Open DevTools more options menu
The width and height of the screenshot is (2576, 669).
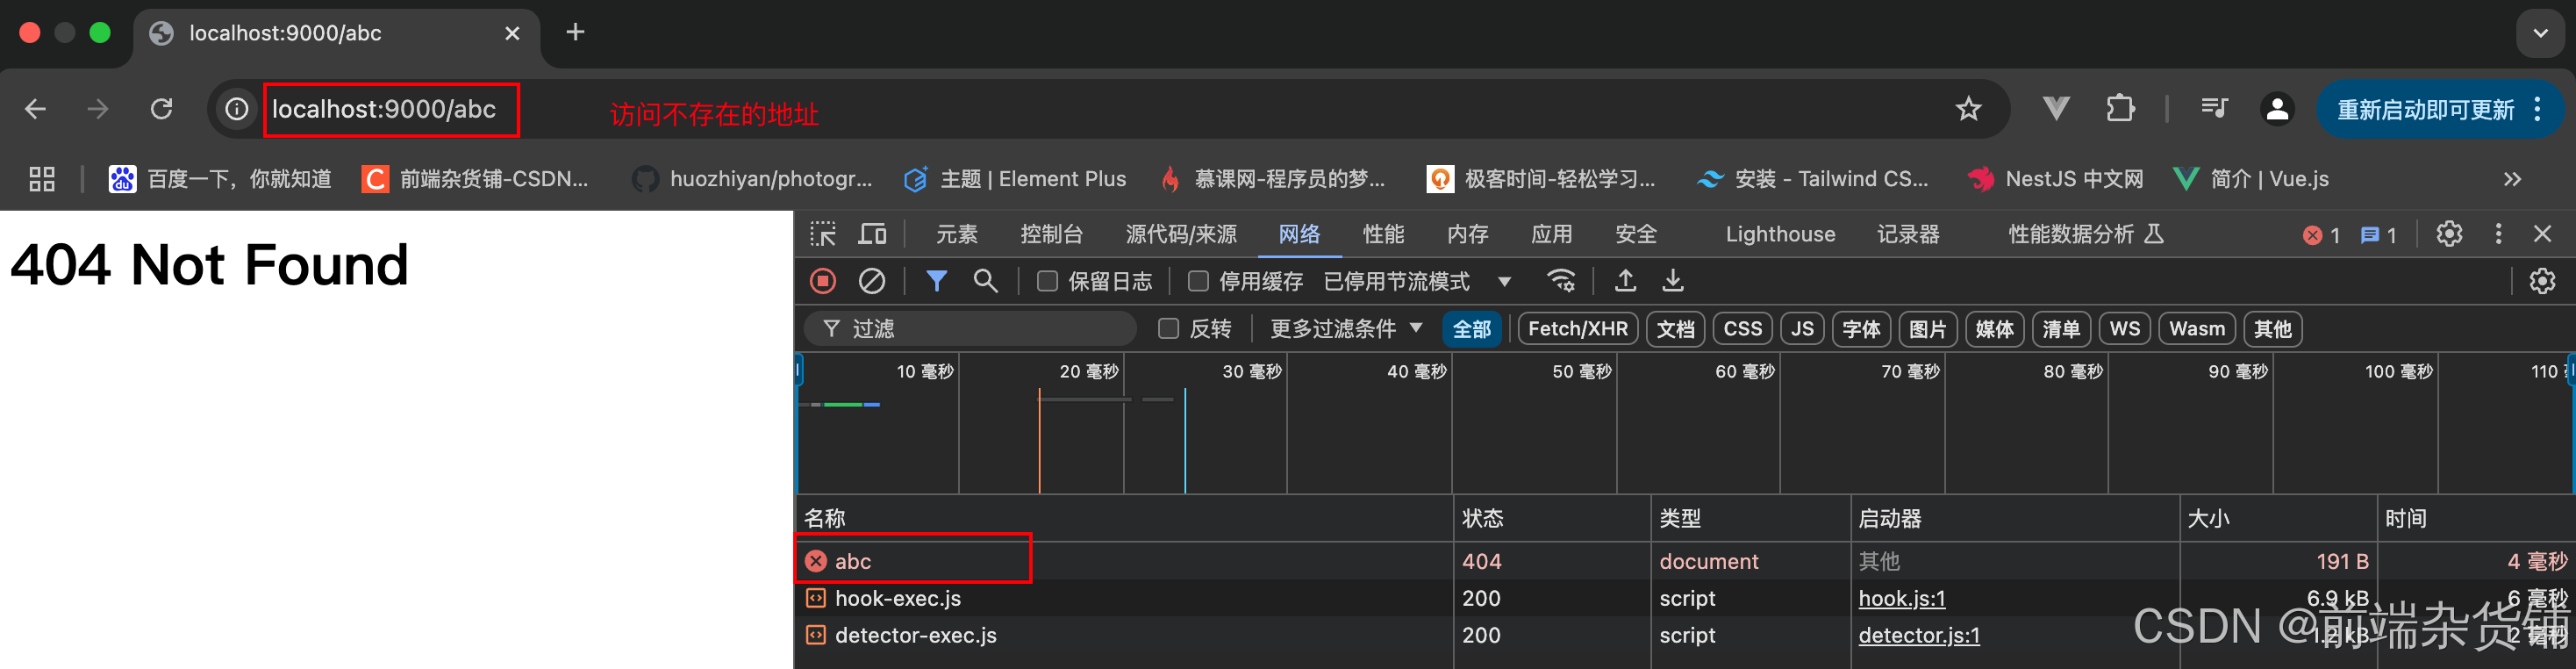[2498, 234]
